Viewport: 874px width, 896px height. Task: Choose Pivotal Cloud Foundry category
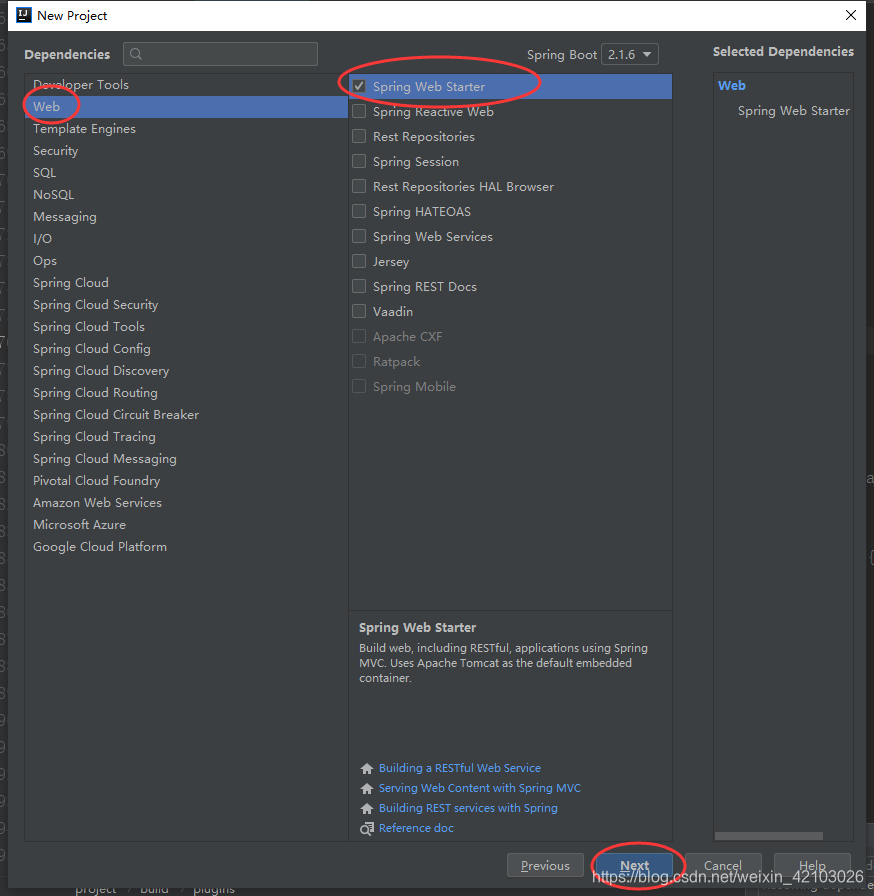(x=186, y=481)
